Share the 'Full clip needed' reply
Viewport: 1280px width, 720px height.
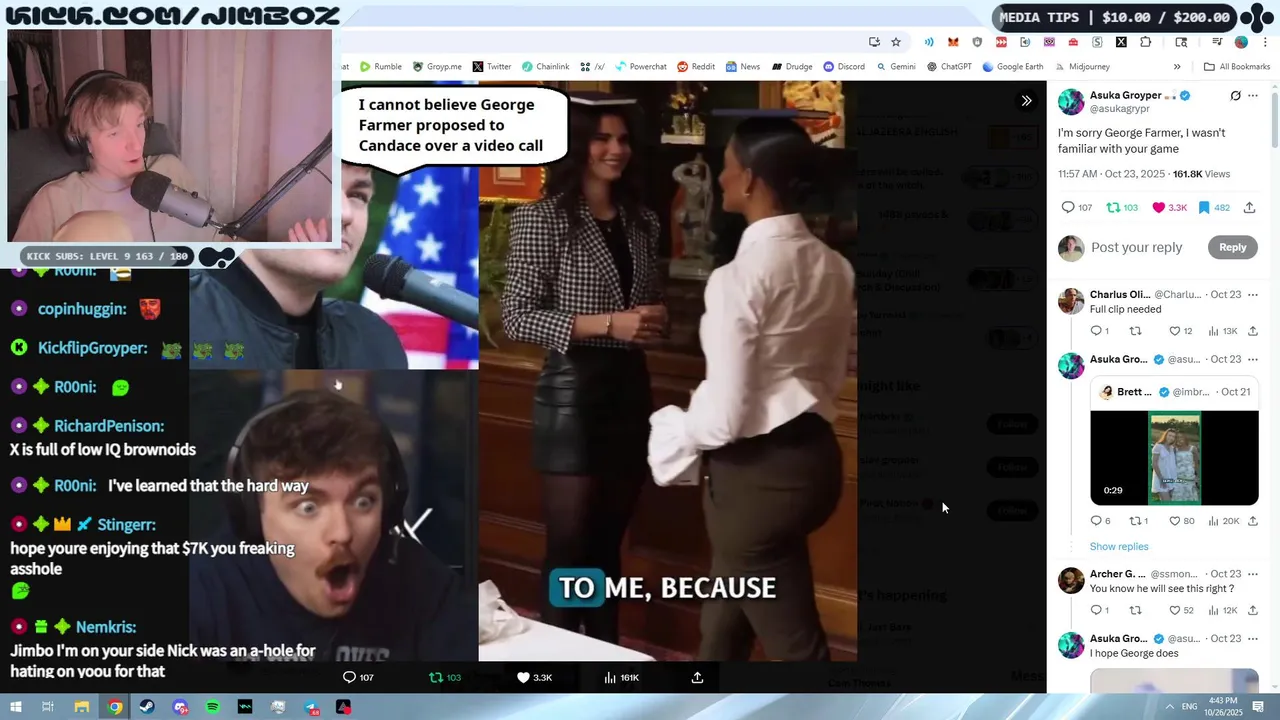point(1252,331)
